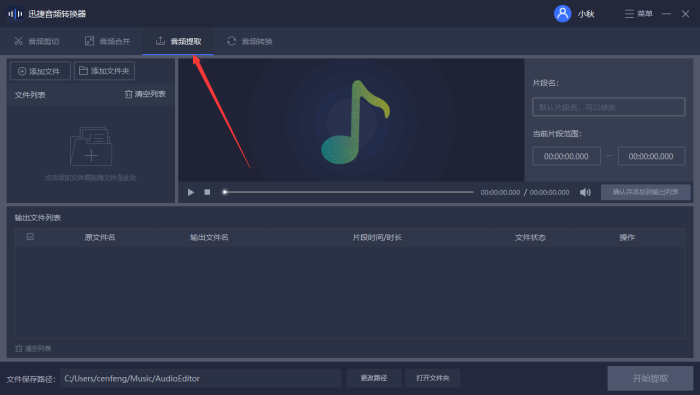The height and width of the screenshot is (395, 700).
Task: Click the 添加文件夹 button
Action: coord(104,71)
